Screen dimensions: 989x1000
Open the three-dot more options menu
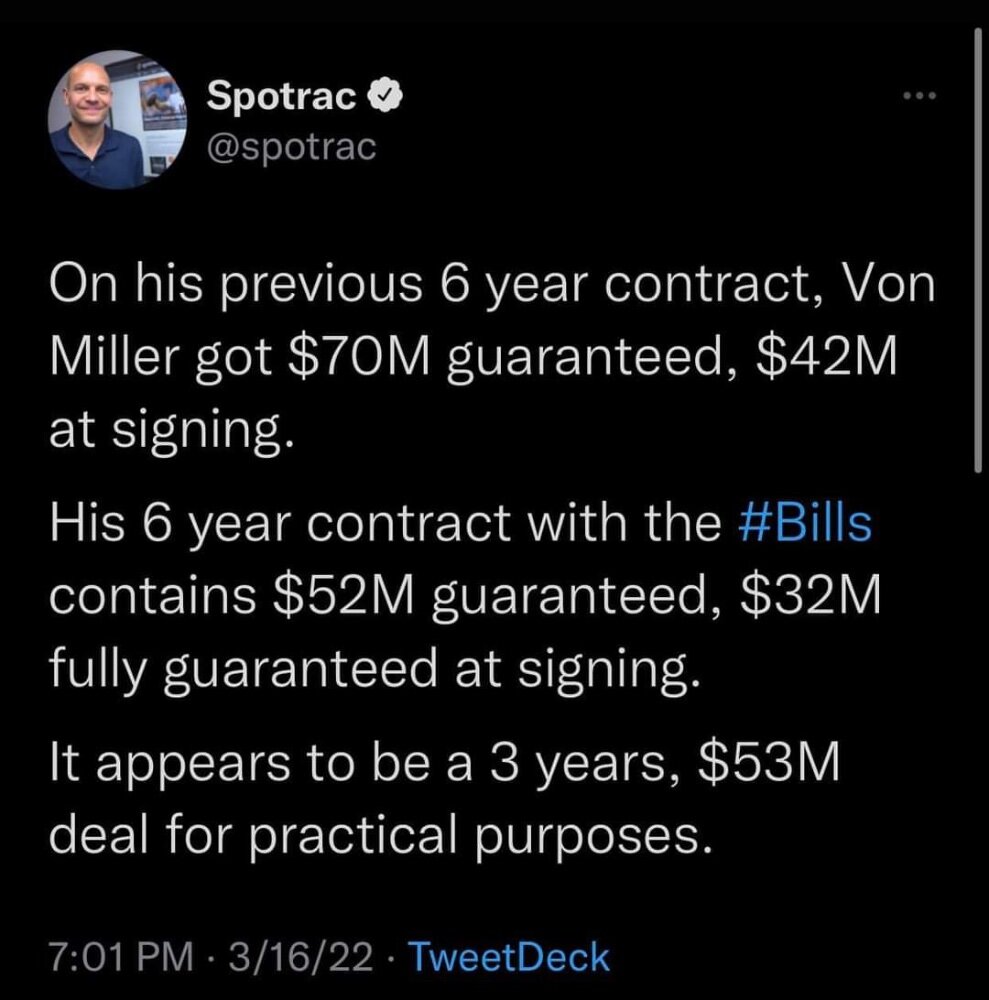point(920,96)
